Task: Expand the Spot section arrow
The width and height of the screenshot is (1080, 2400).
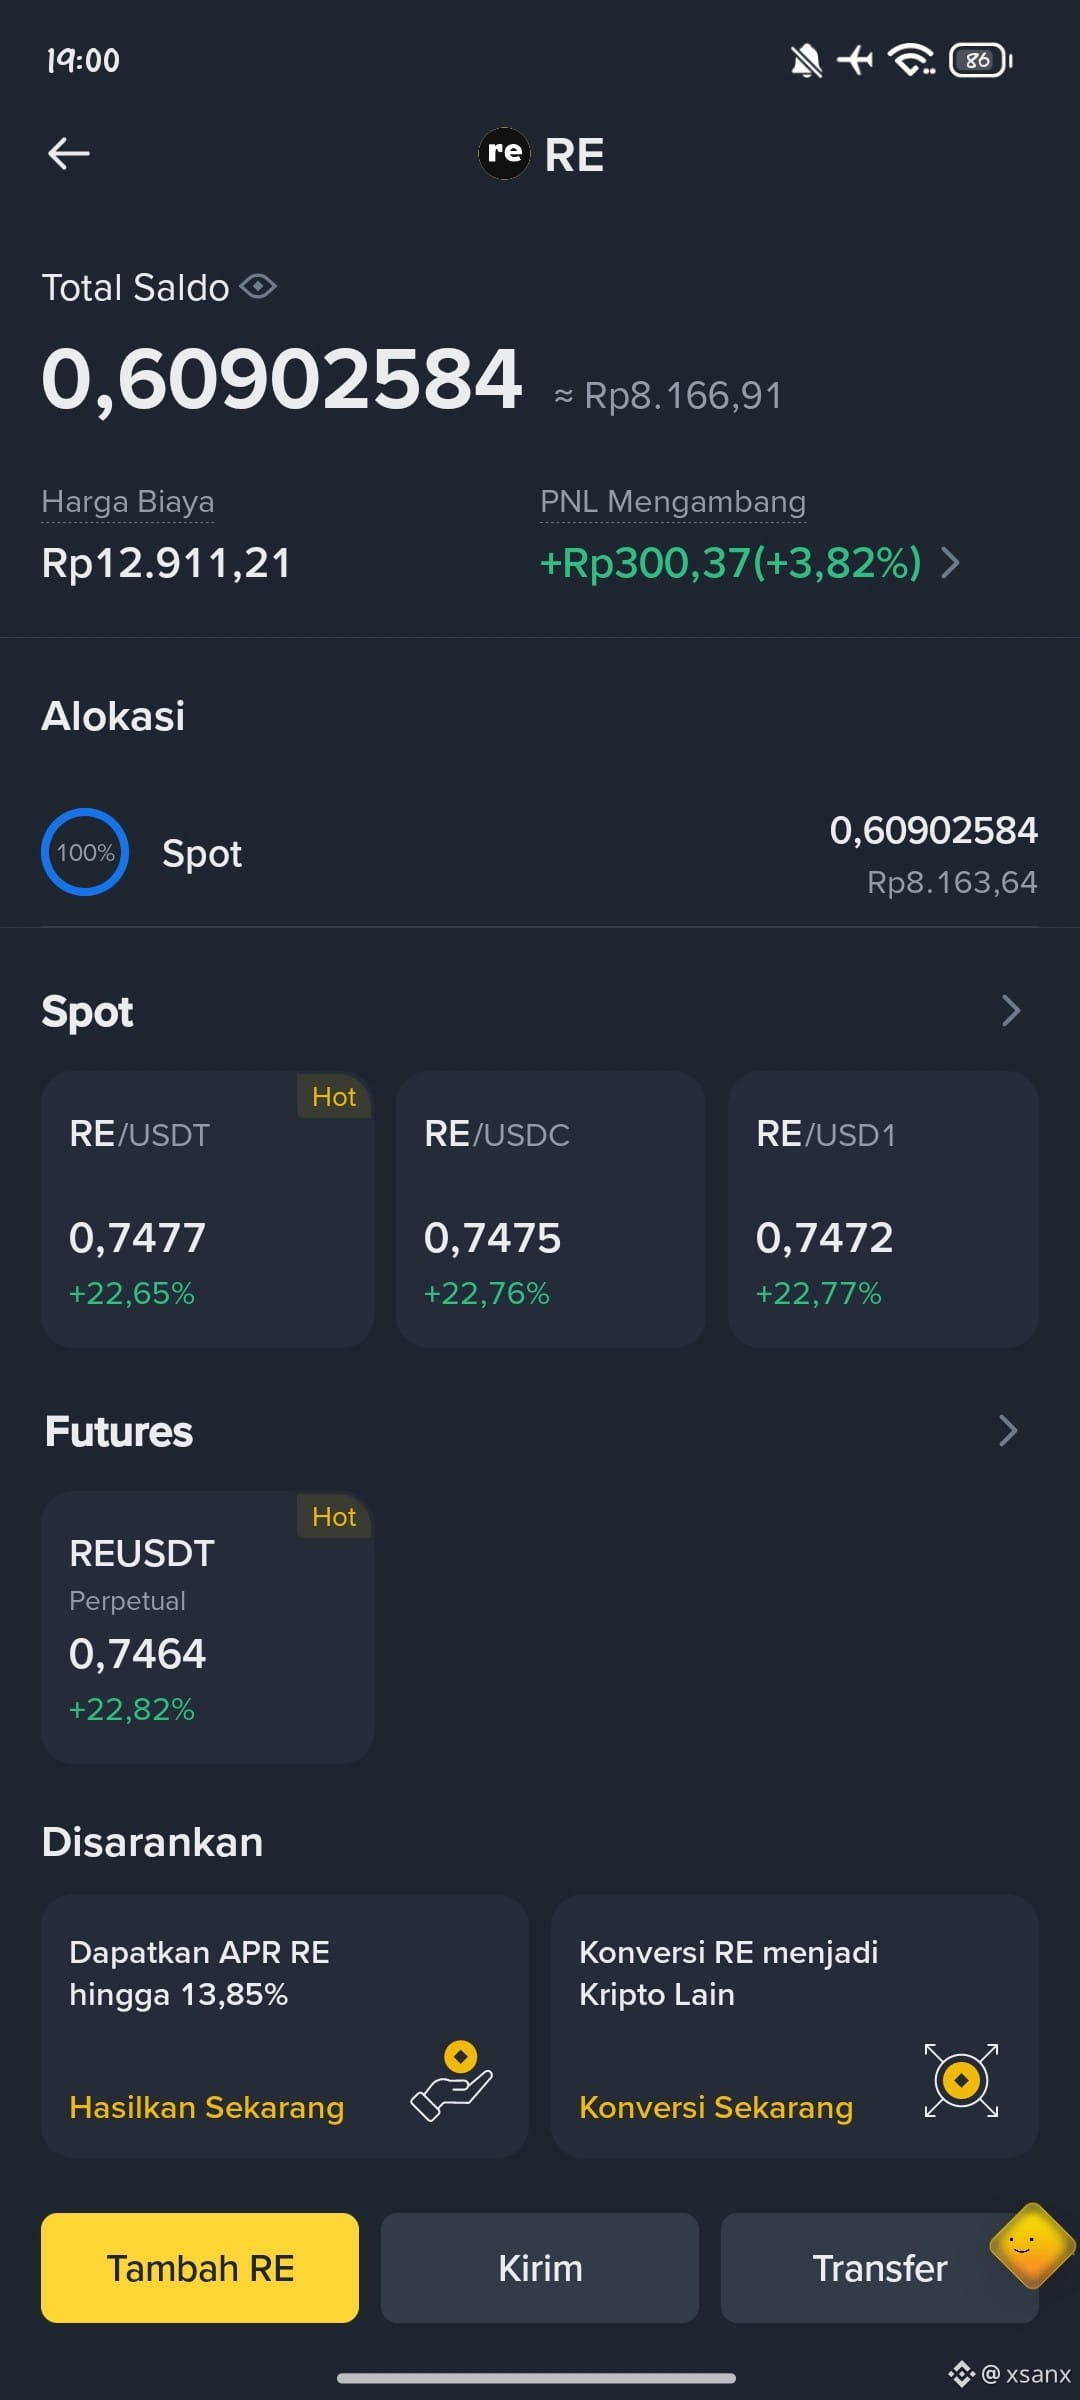Action: click(x=1011, y=1011)
